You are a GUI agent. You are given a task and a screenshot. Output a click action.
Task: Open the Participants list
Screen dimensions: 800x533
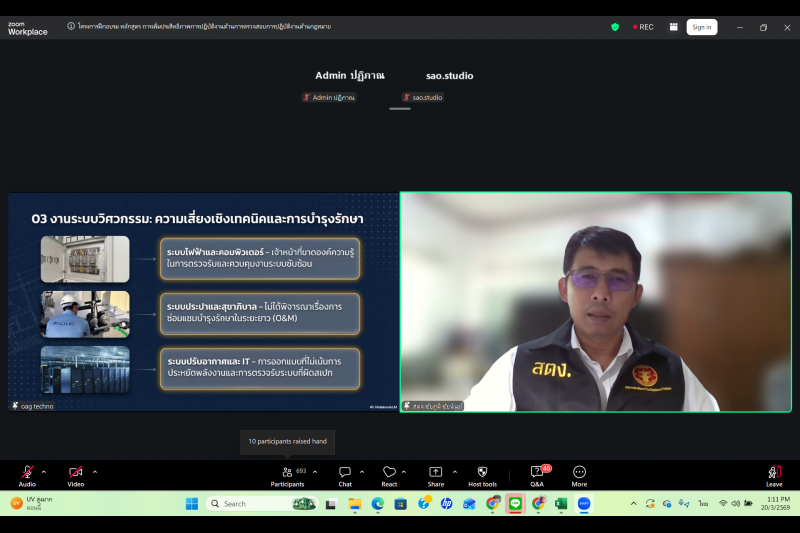[287, 474]
